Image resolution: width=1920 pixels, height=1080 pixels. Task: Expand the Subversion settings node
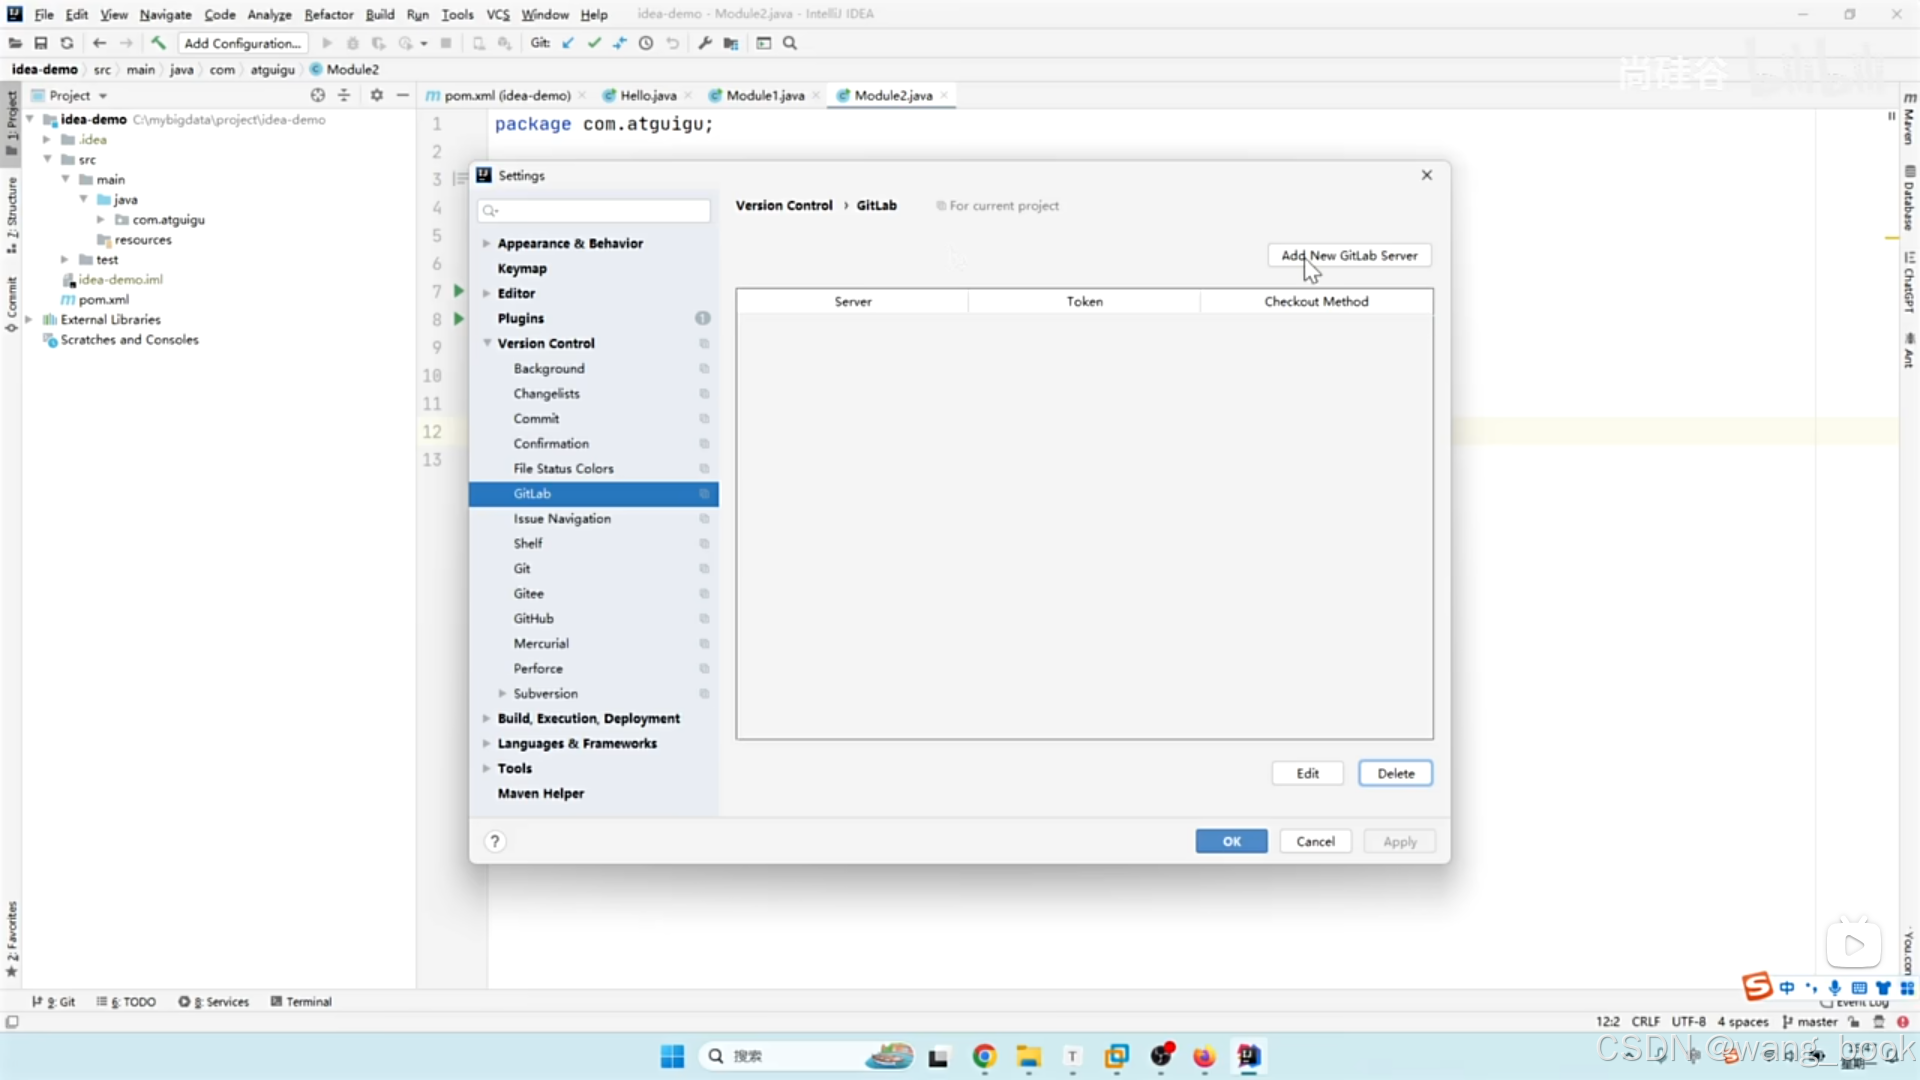point(502,694)
